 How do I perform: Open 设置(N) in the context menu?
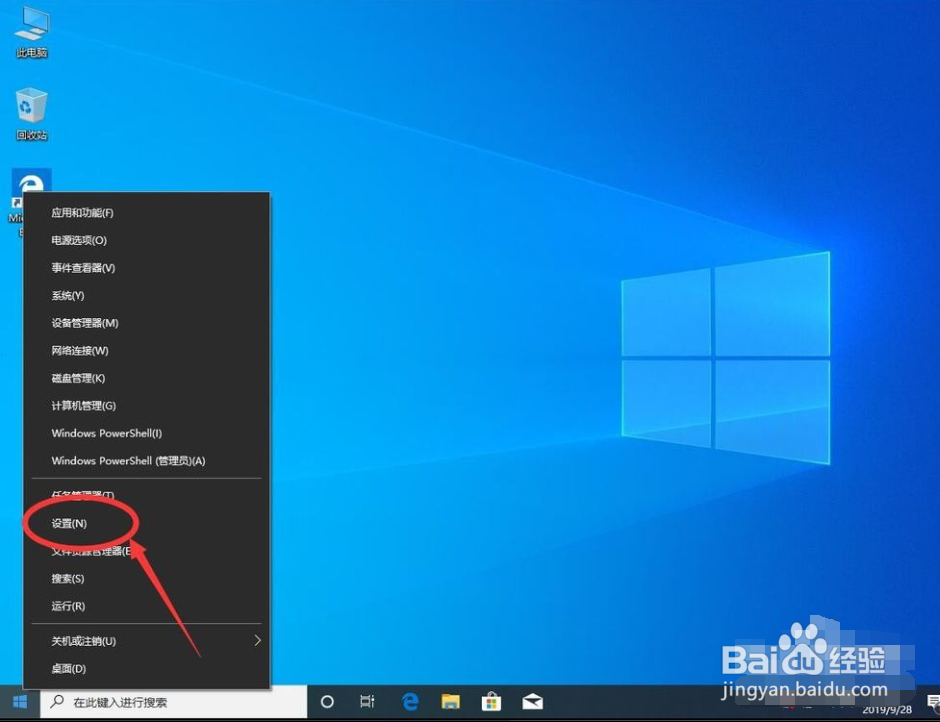(x=147, y=524)
